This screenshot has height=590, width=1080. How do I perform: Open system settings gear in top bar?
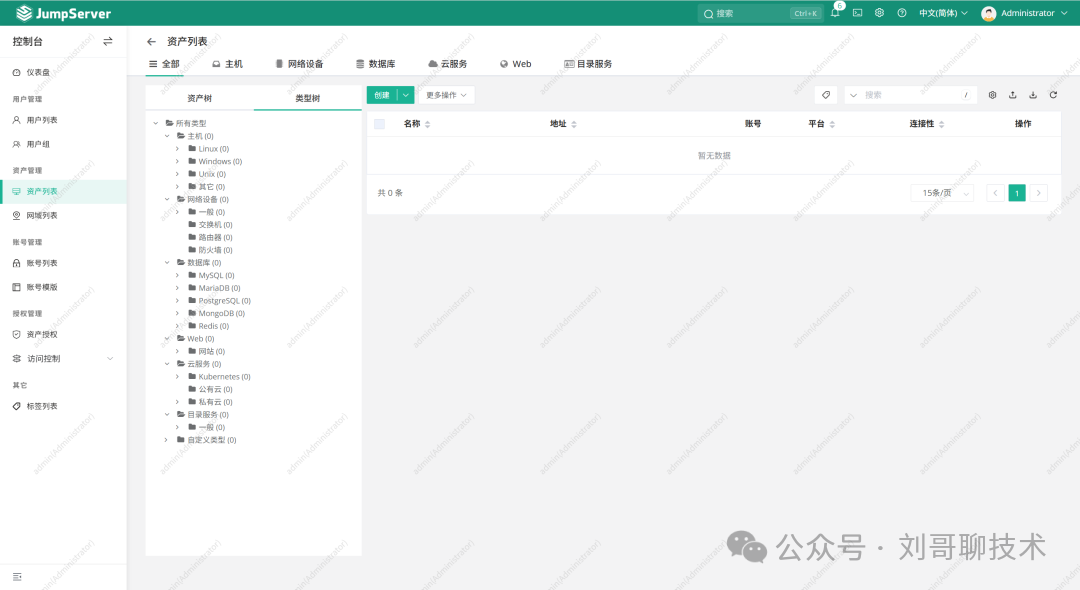coord(880,13)
